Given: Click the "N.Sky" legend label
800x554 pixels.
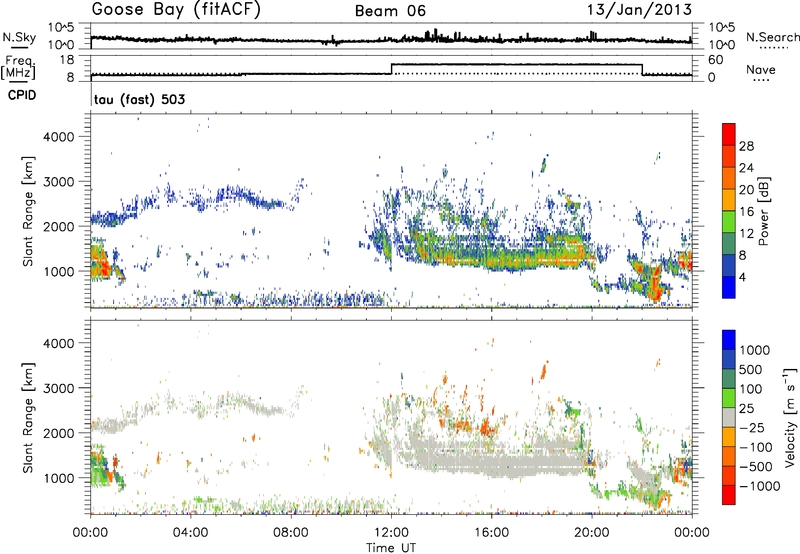Looking at the screenshot, I should click(19, 37).
